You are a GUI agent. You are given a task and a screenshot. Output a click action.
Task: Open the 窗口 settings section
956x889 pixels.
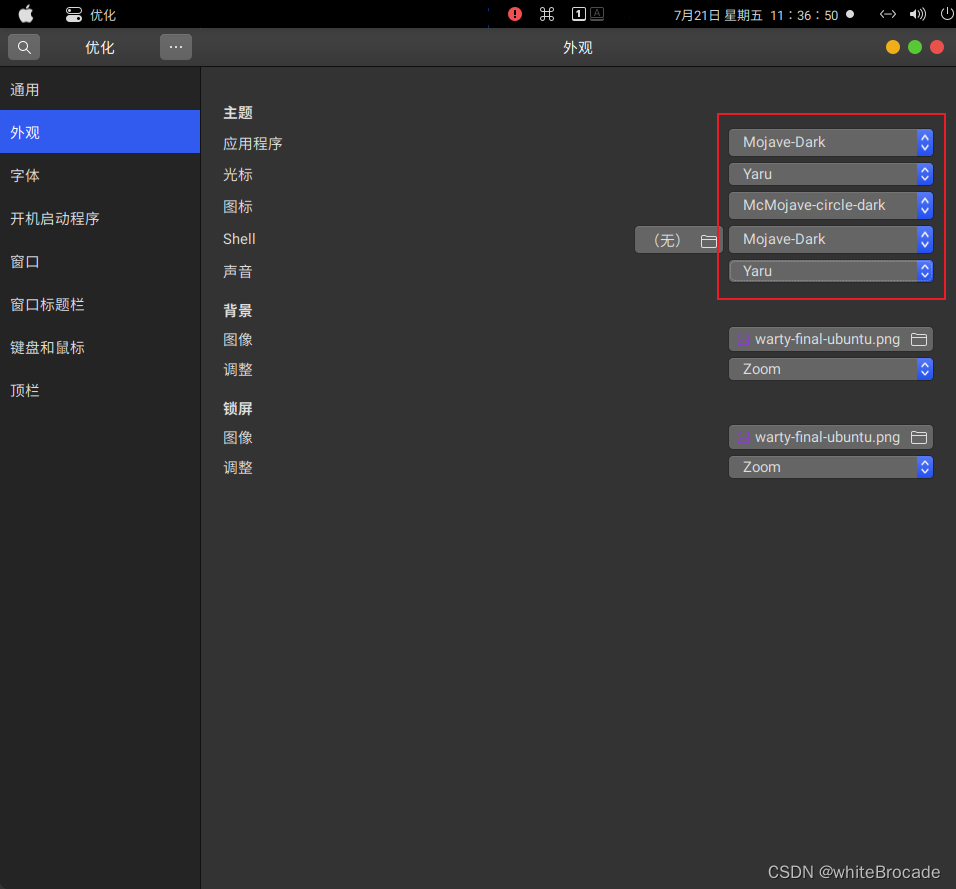point(100,262)
